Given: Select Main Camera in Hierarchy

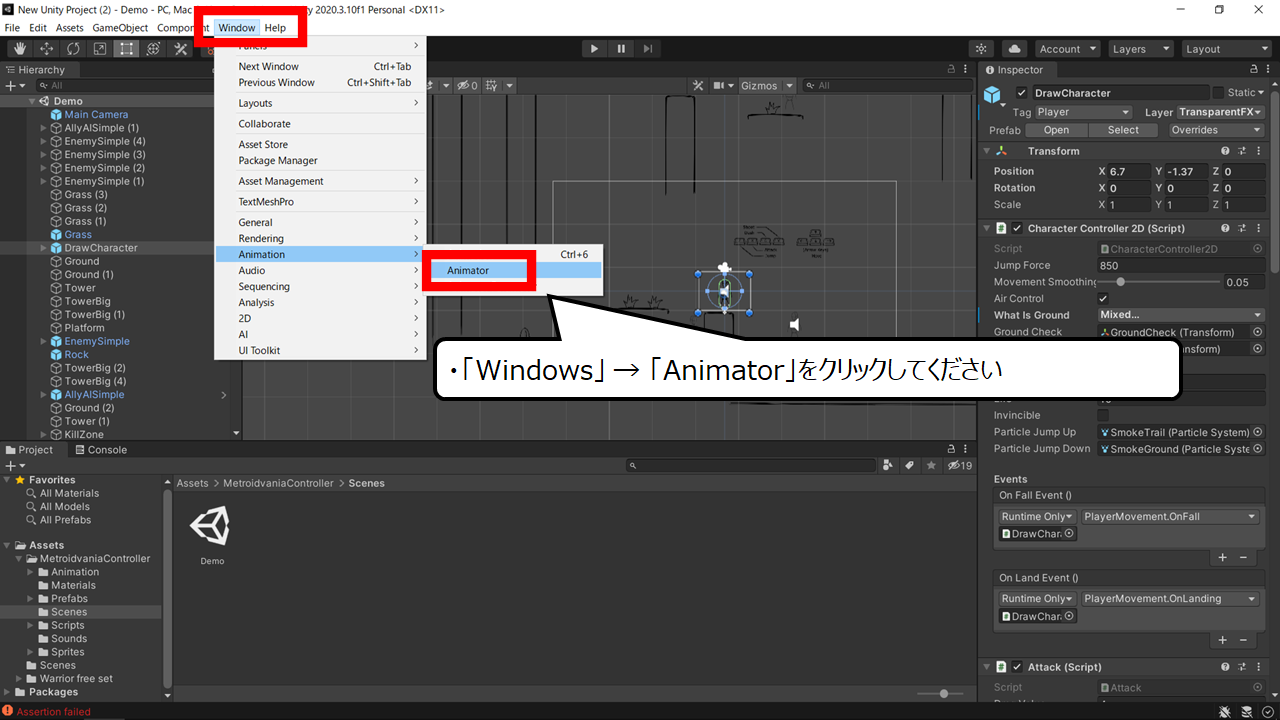Looking at the screenshot, I should coord(96,115).
